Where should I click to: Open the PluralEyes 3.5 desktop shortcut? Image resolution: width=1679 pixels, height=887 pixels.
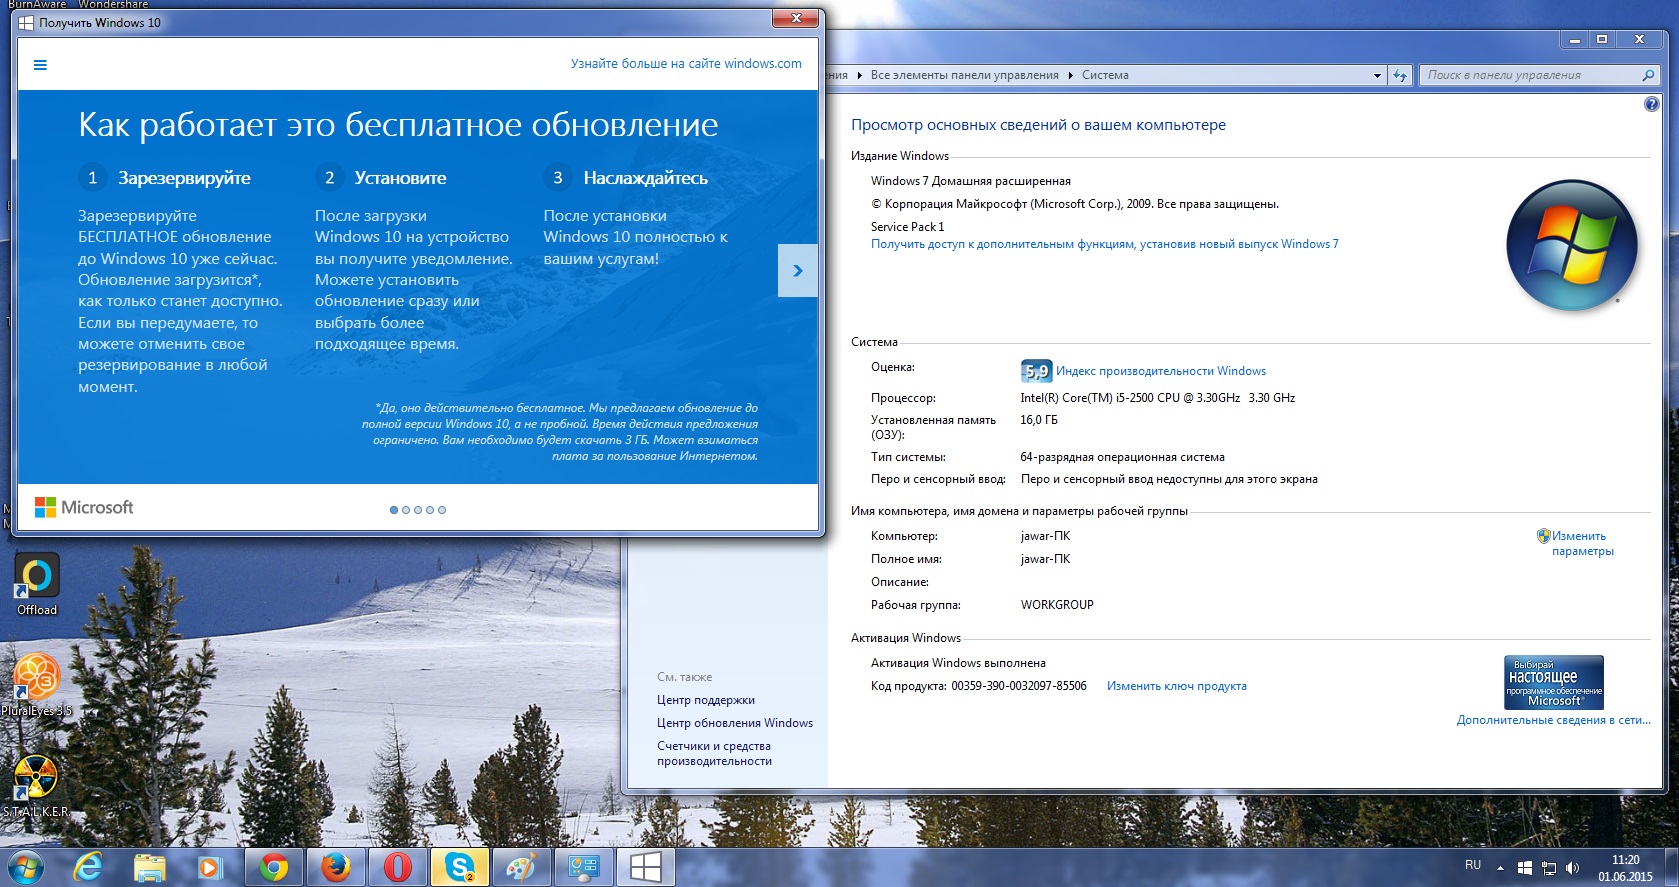(x=37, y=685)
